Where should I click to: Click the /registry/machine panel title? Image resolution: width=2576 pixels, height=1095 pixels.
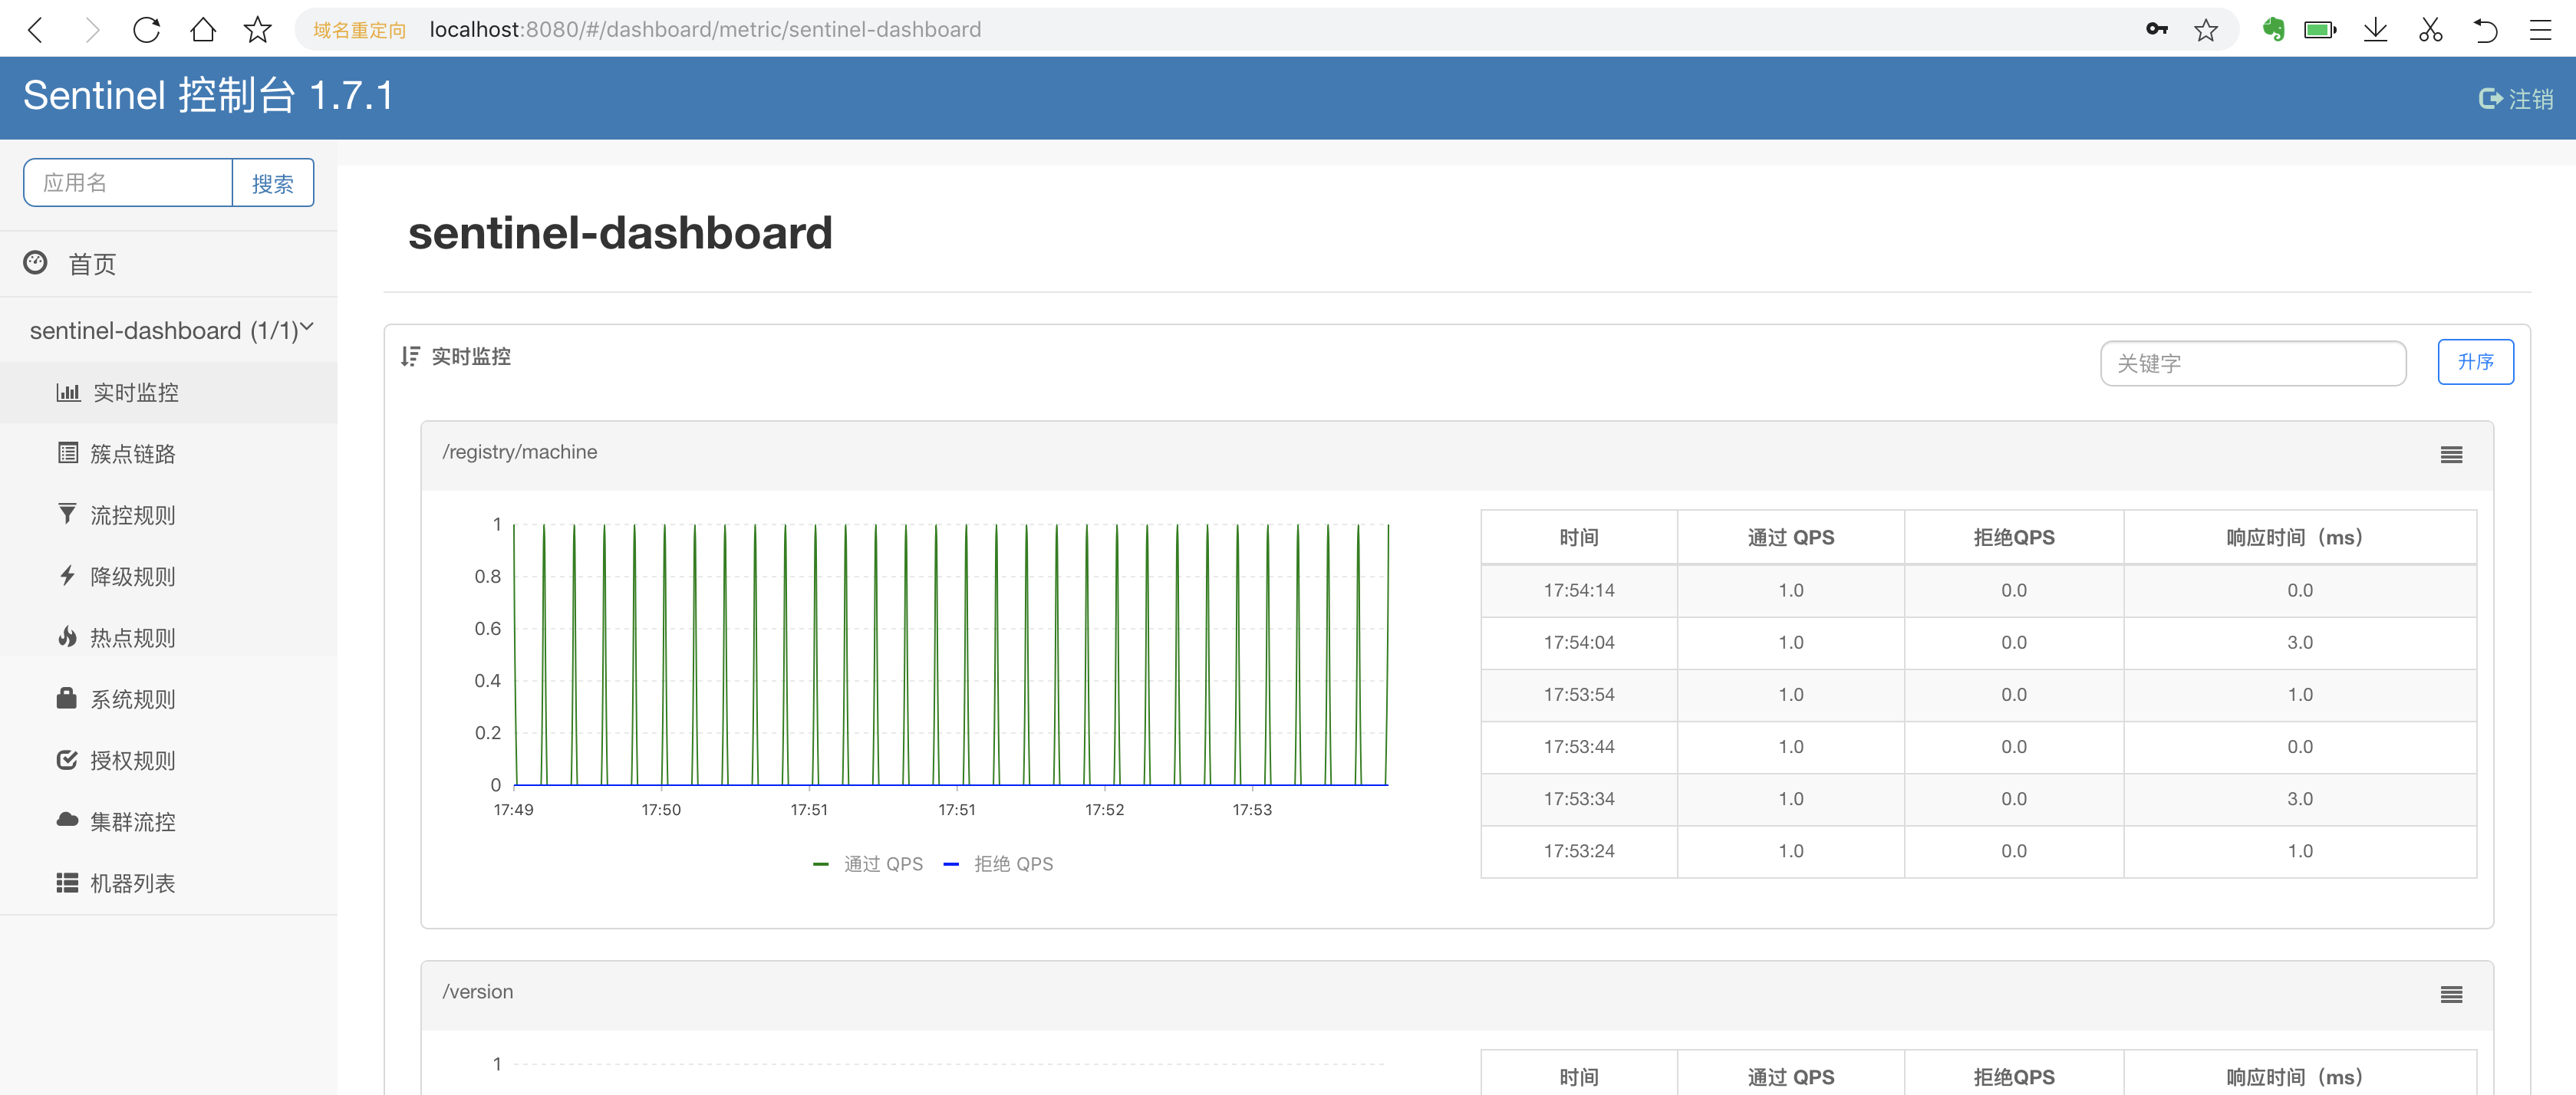520,452
